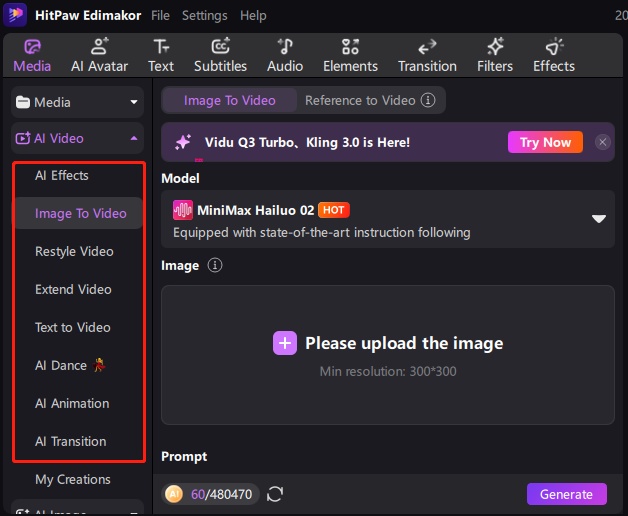Click the plus icon to upload image
The height and width of the screenshot is (516, 628).
coord(285,343)
